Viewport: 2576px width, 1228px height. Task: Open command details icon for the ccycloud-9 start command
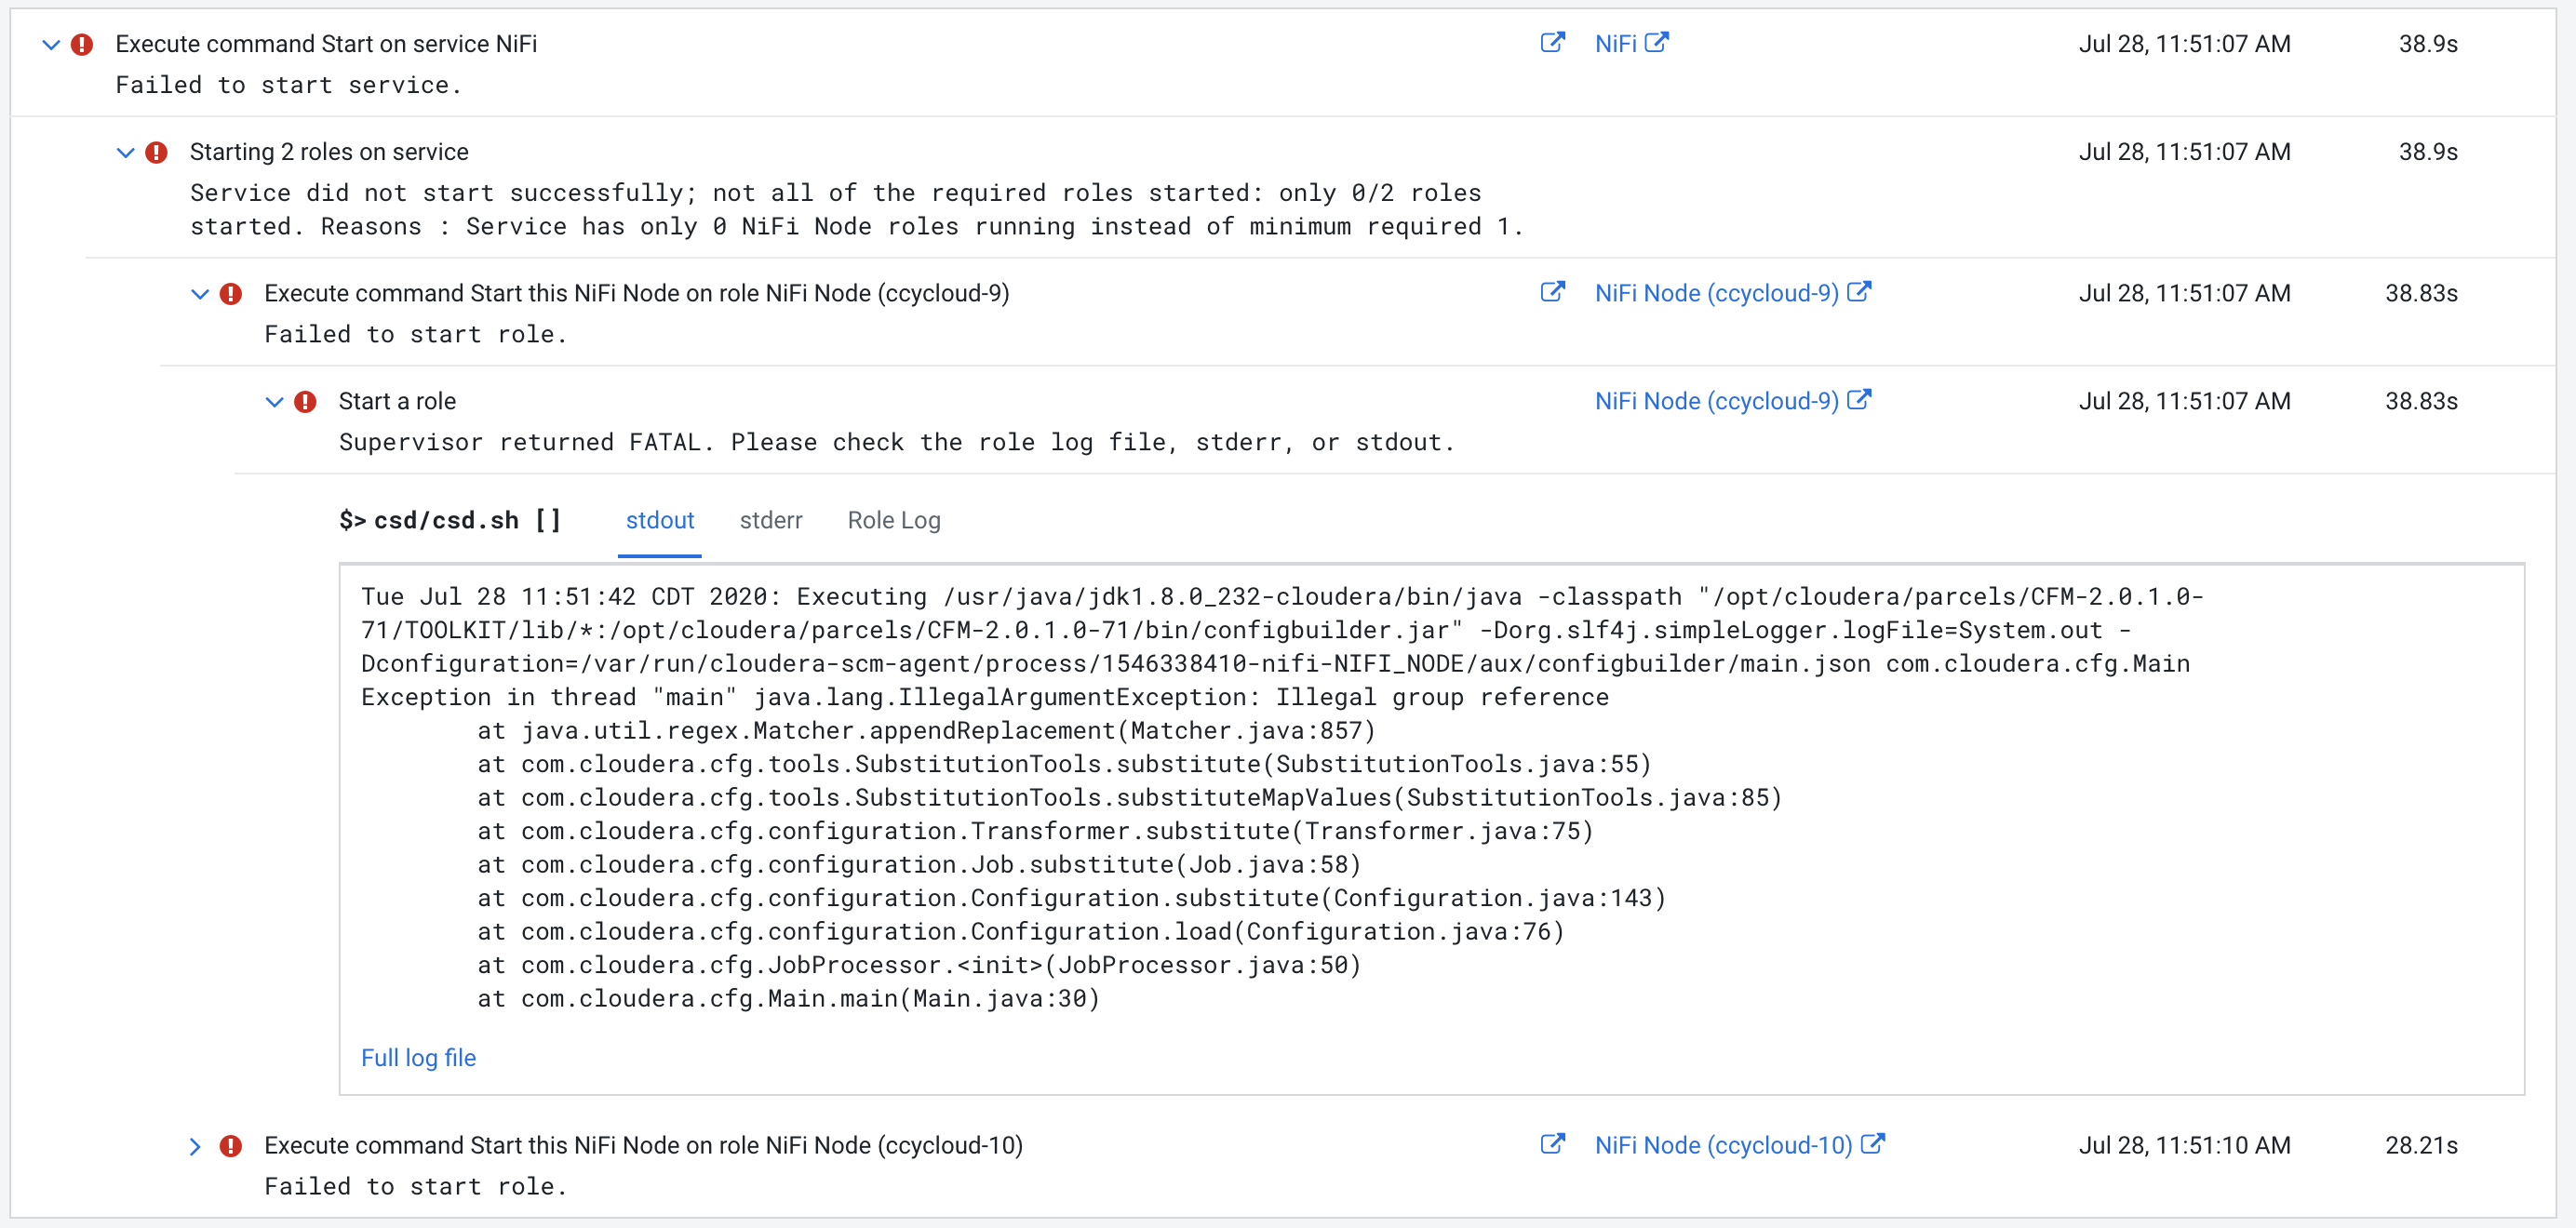tap(1552, 292)
